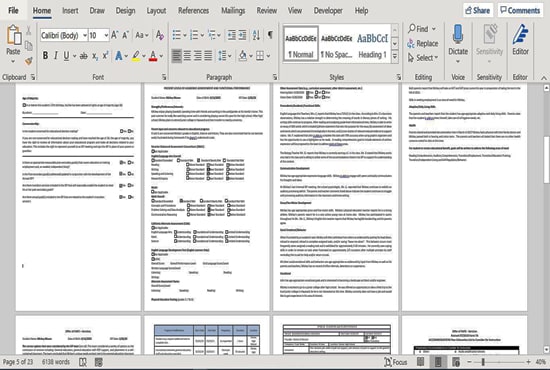Align text right

tap(198, 55)
